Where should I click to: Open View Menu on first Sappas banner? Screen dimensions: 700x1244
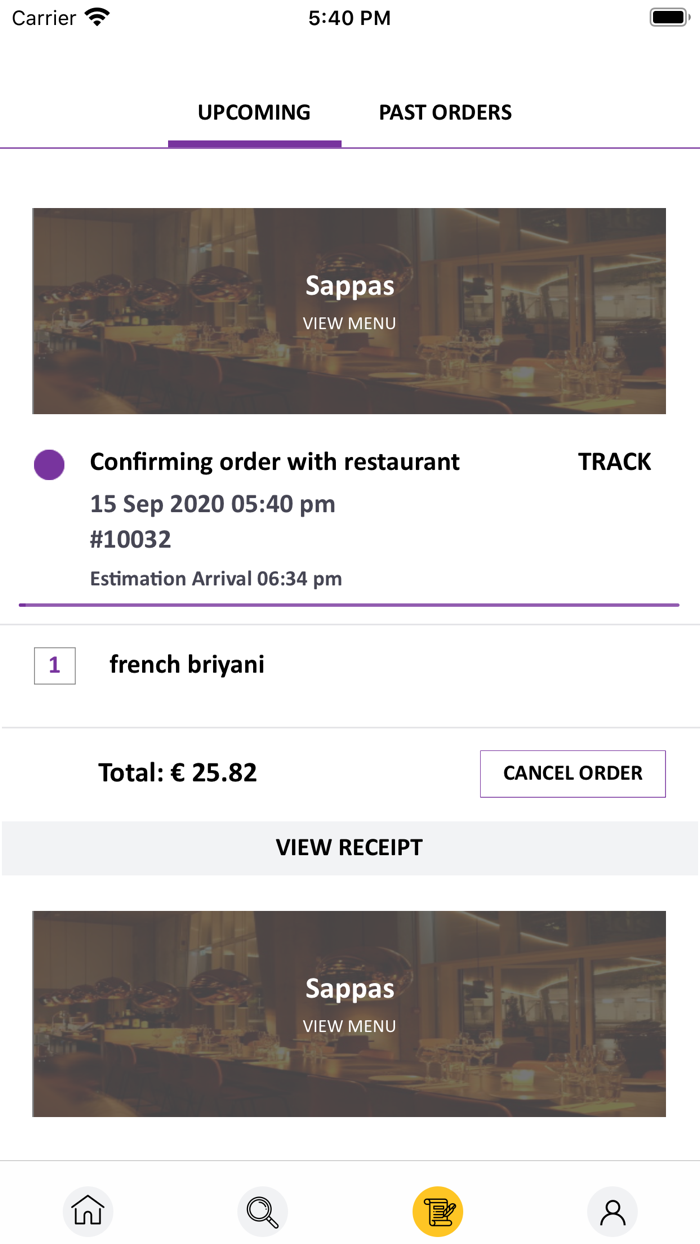coord(349,324)
